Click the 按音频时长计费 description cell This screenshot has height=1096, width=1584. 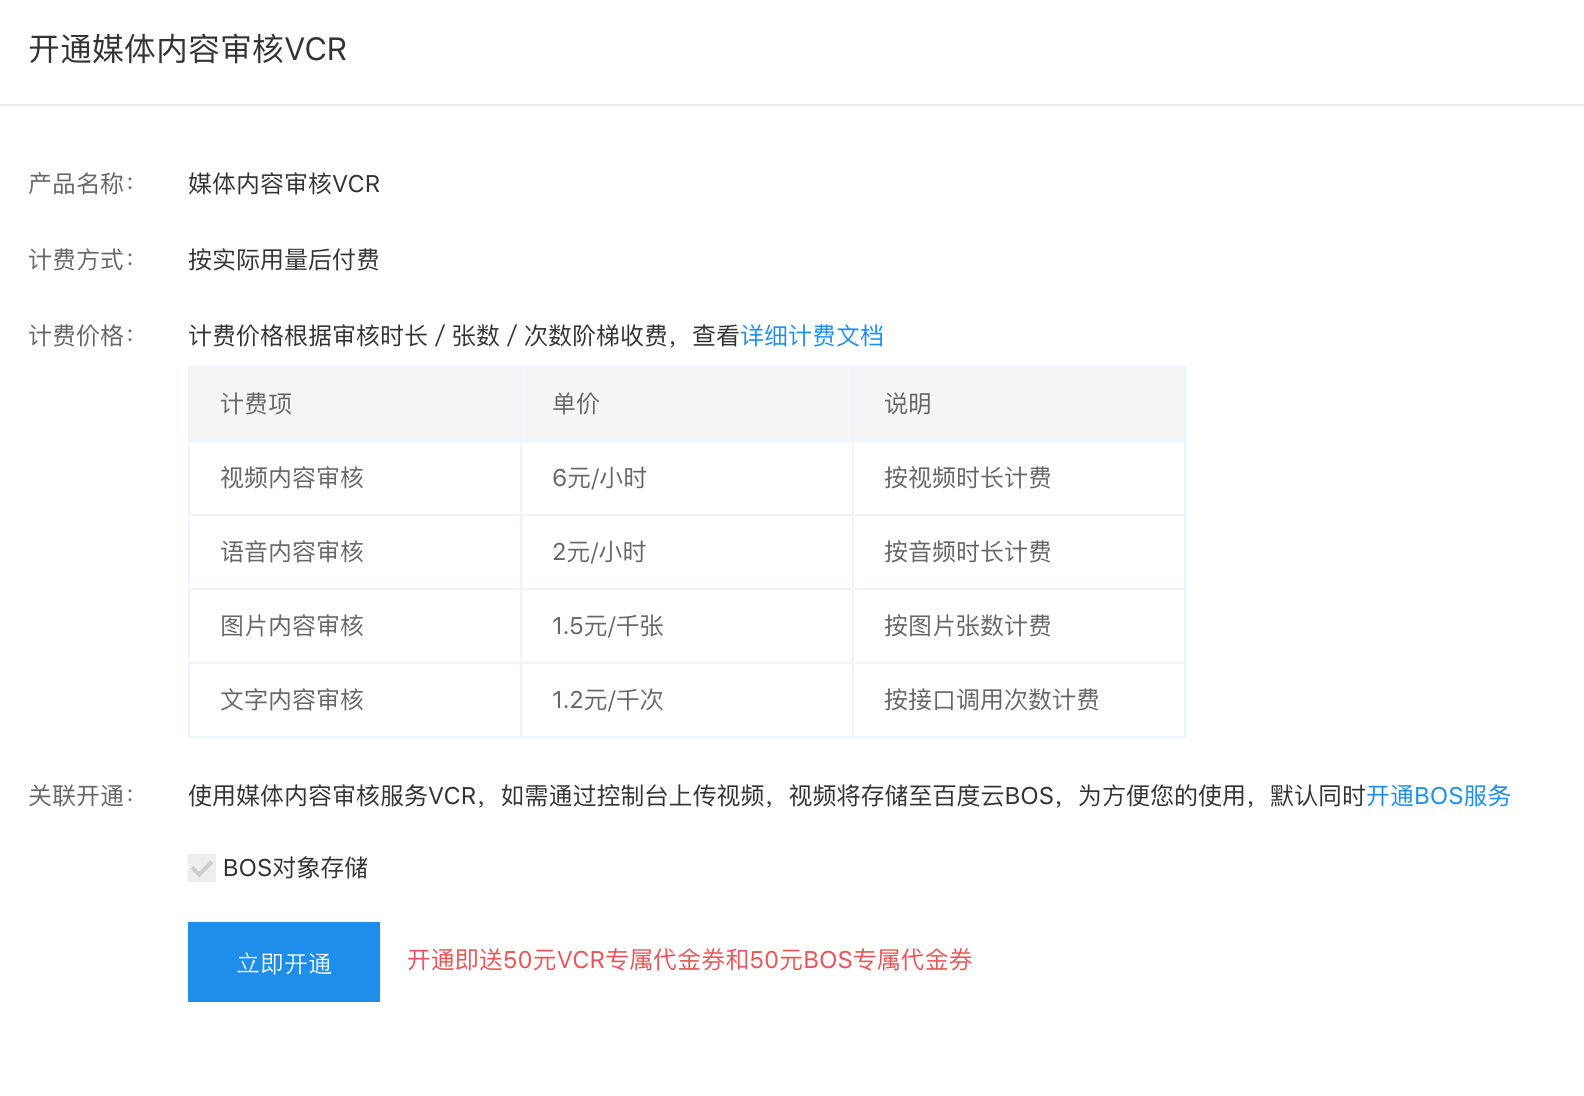(1019, 552)
